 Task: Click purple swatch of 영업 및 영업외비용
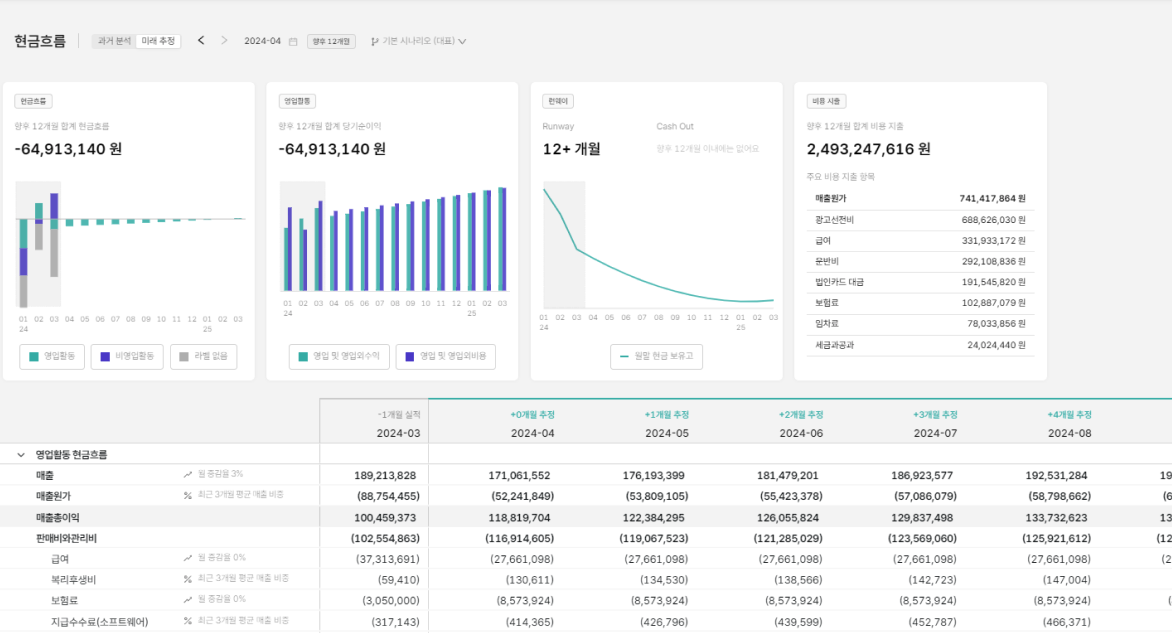tap(410, 357)
